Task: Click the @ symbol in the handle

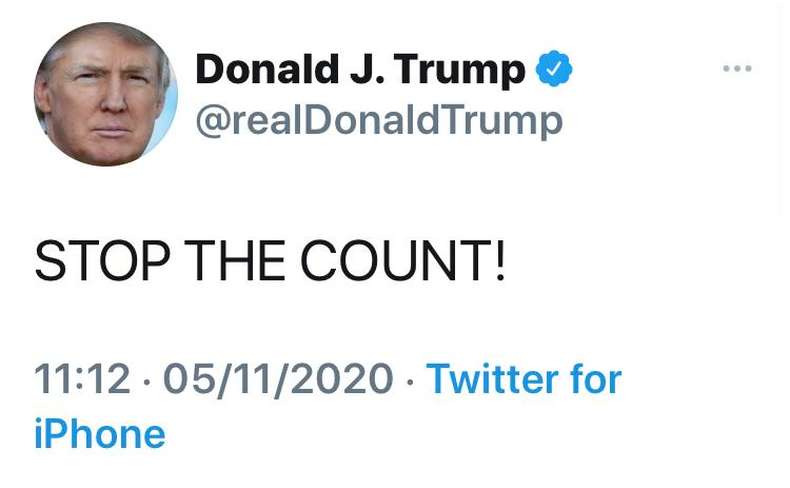Action: (x=212, y=121)
